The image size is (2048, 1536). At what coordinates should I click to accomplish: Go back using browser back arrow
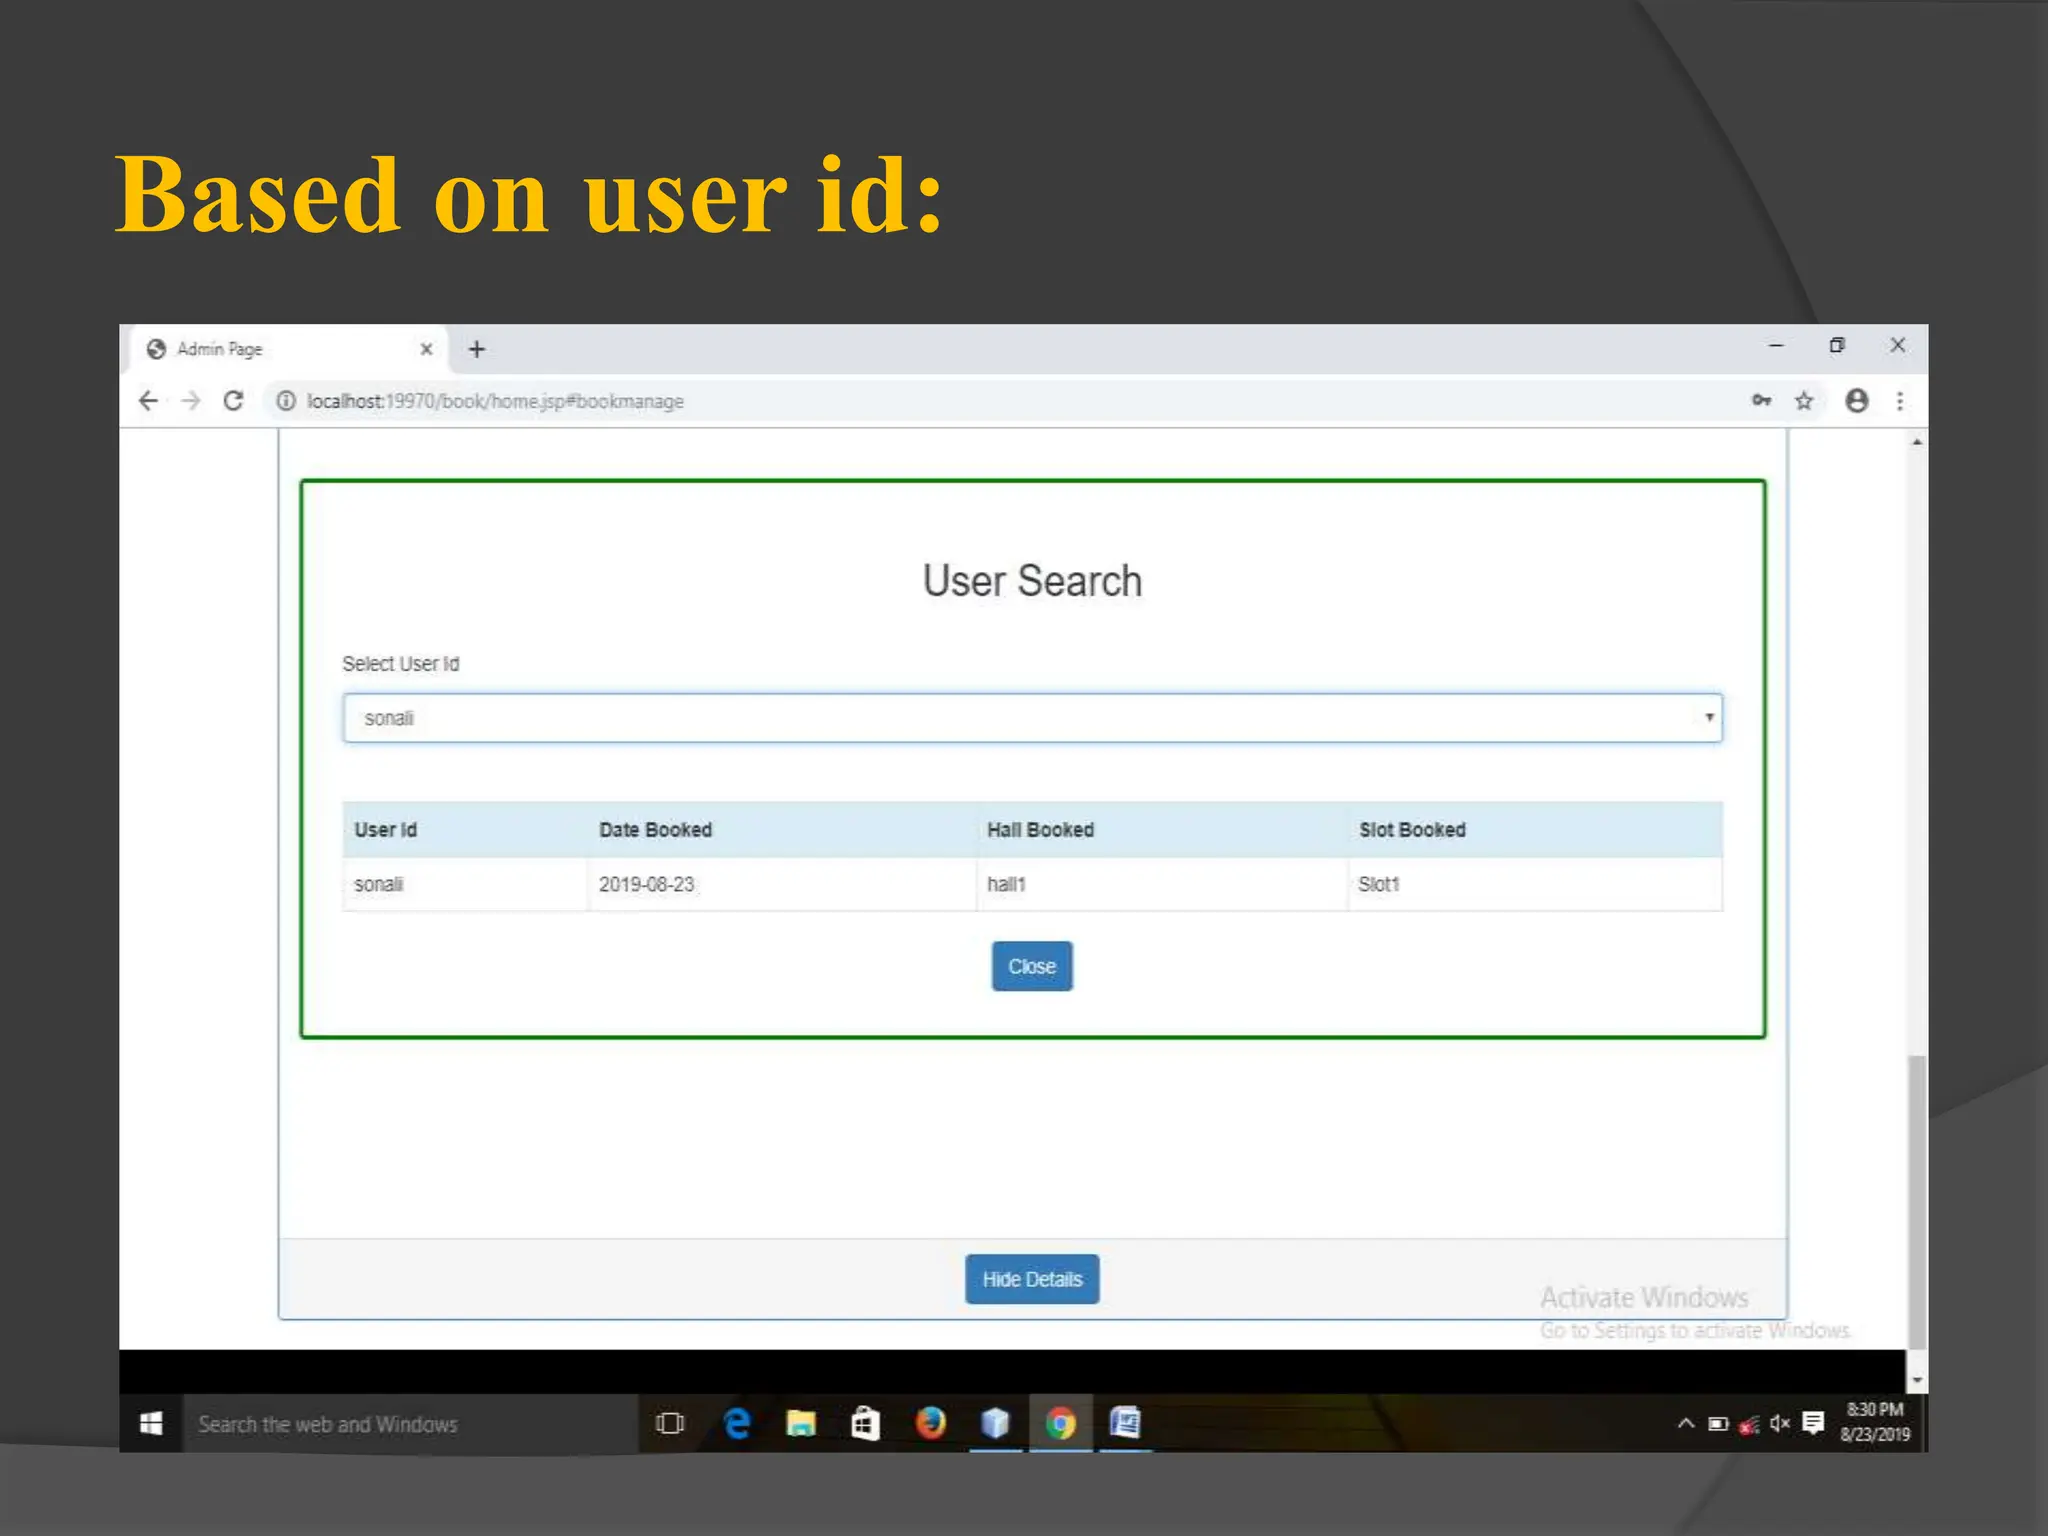(148, 401)
